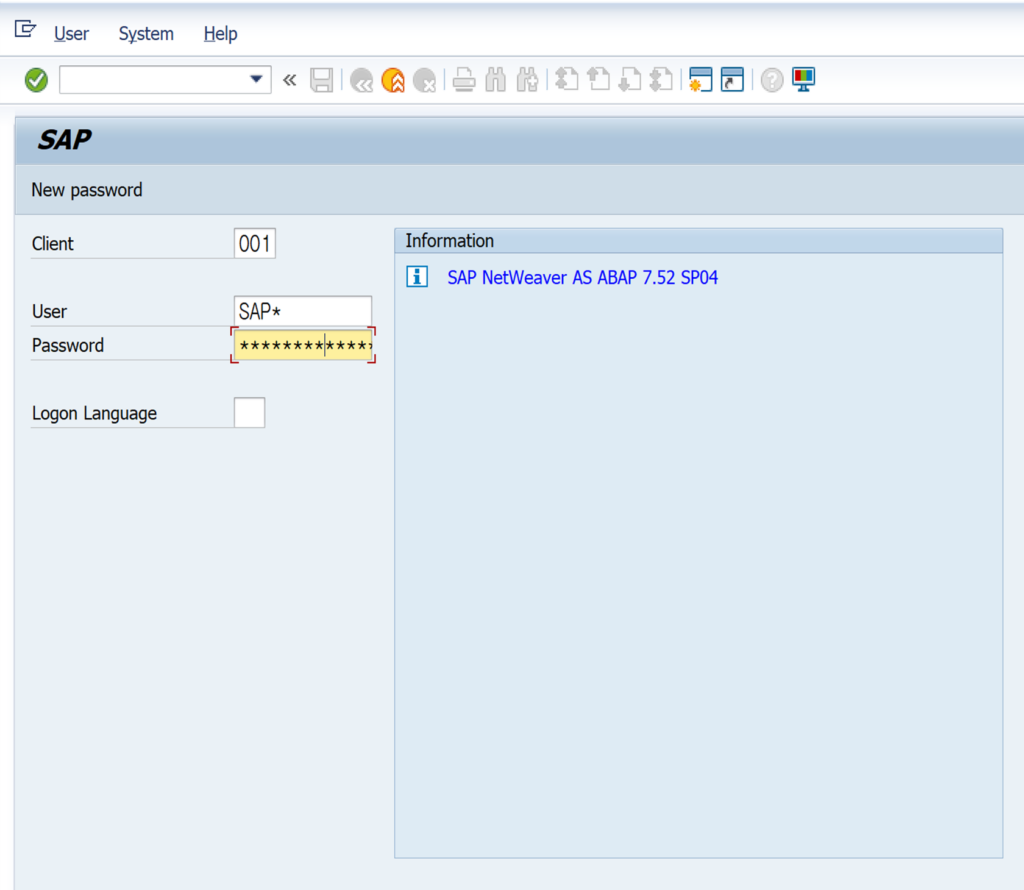
Task: Open Customize Local Layout monitor icon
Action: (803, 80)
